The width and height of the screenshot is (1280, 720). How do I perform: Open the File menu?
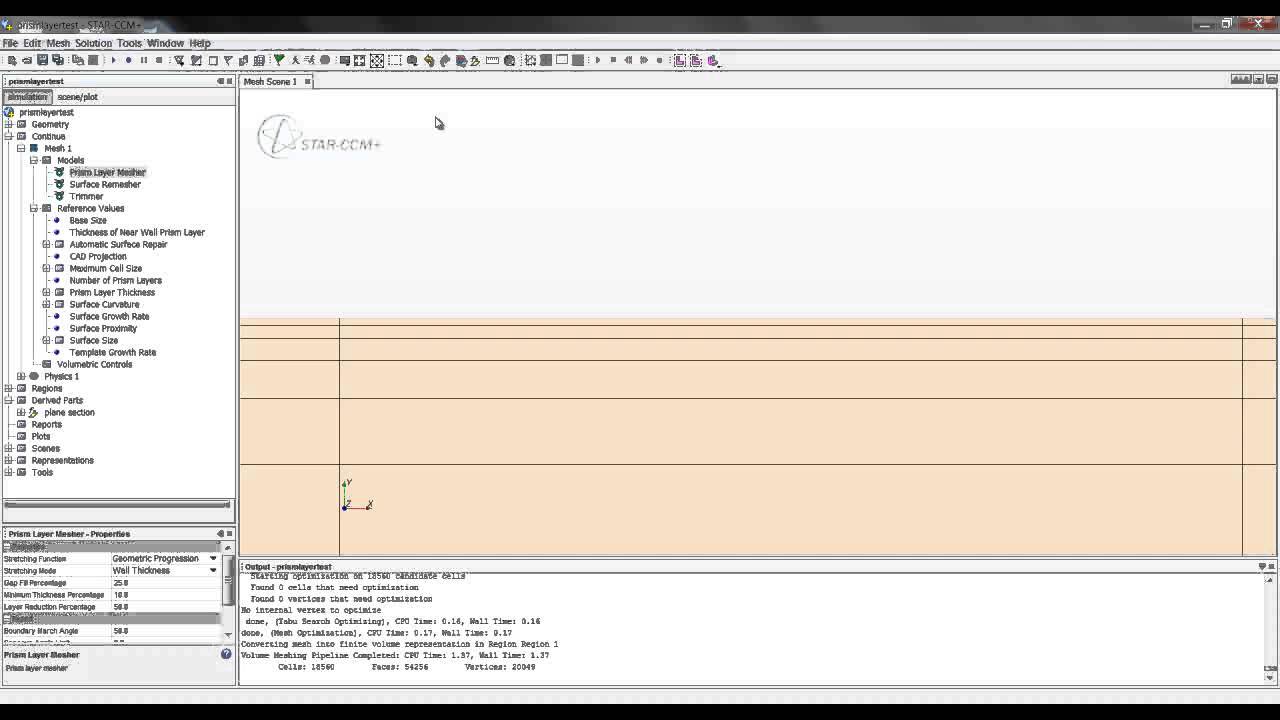(10, 43)
